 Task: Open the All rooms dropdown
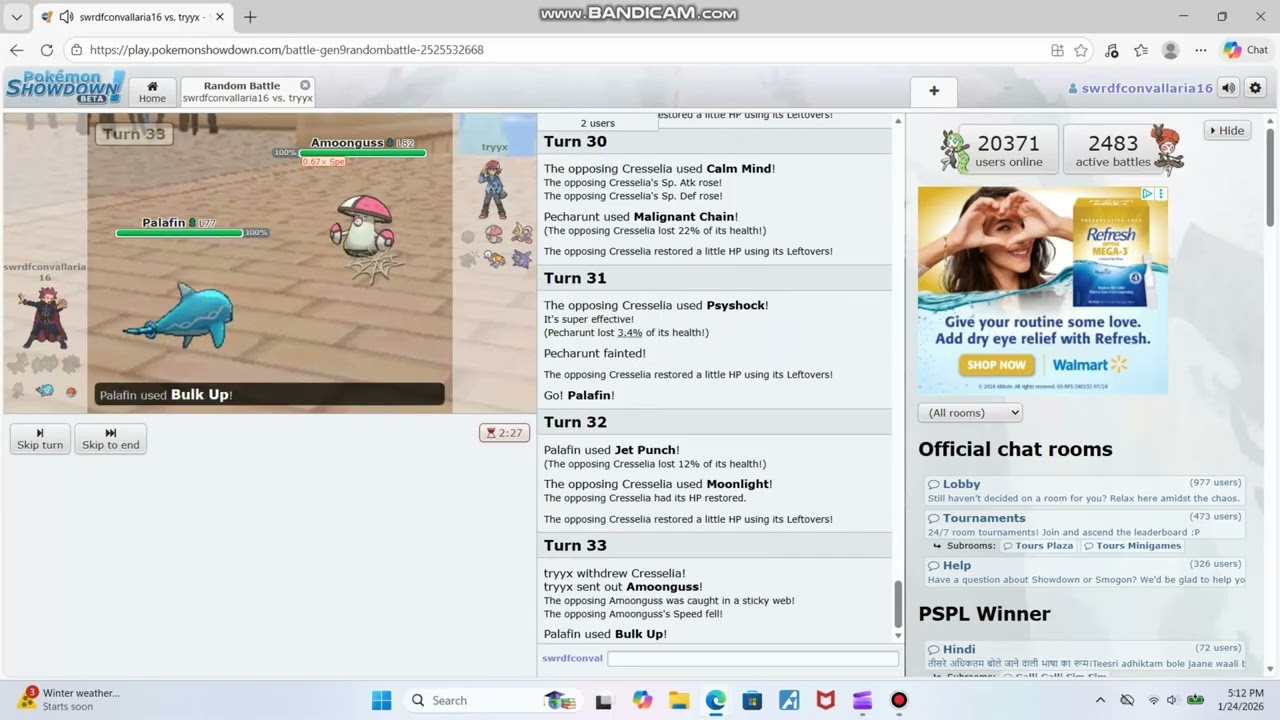click(970, 412)
